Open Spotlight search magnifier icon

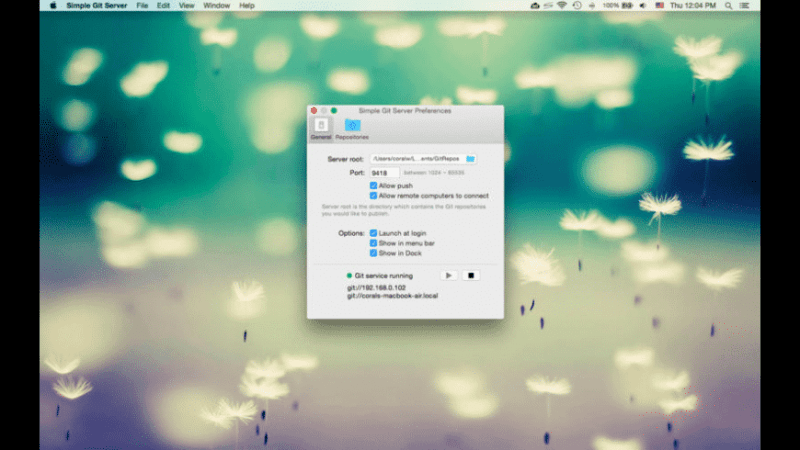(729, 6)
